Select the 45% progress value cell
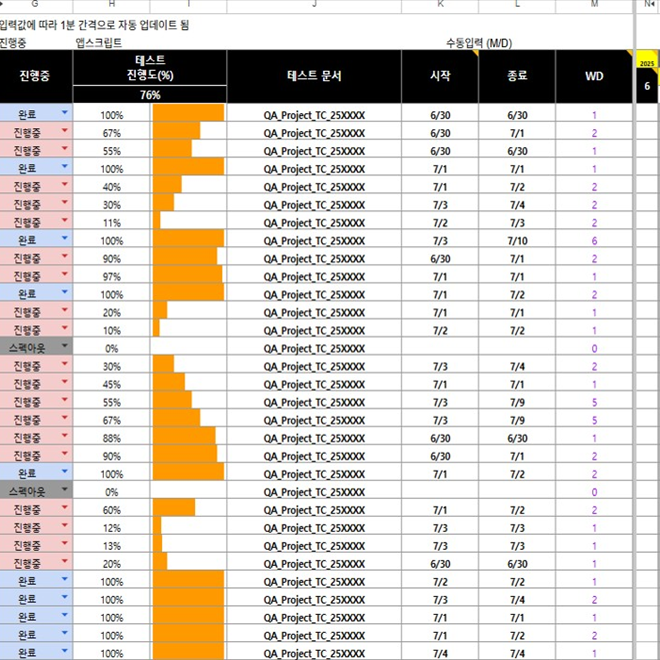 click(x=112, y=384)
